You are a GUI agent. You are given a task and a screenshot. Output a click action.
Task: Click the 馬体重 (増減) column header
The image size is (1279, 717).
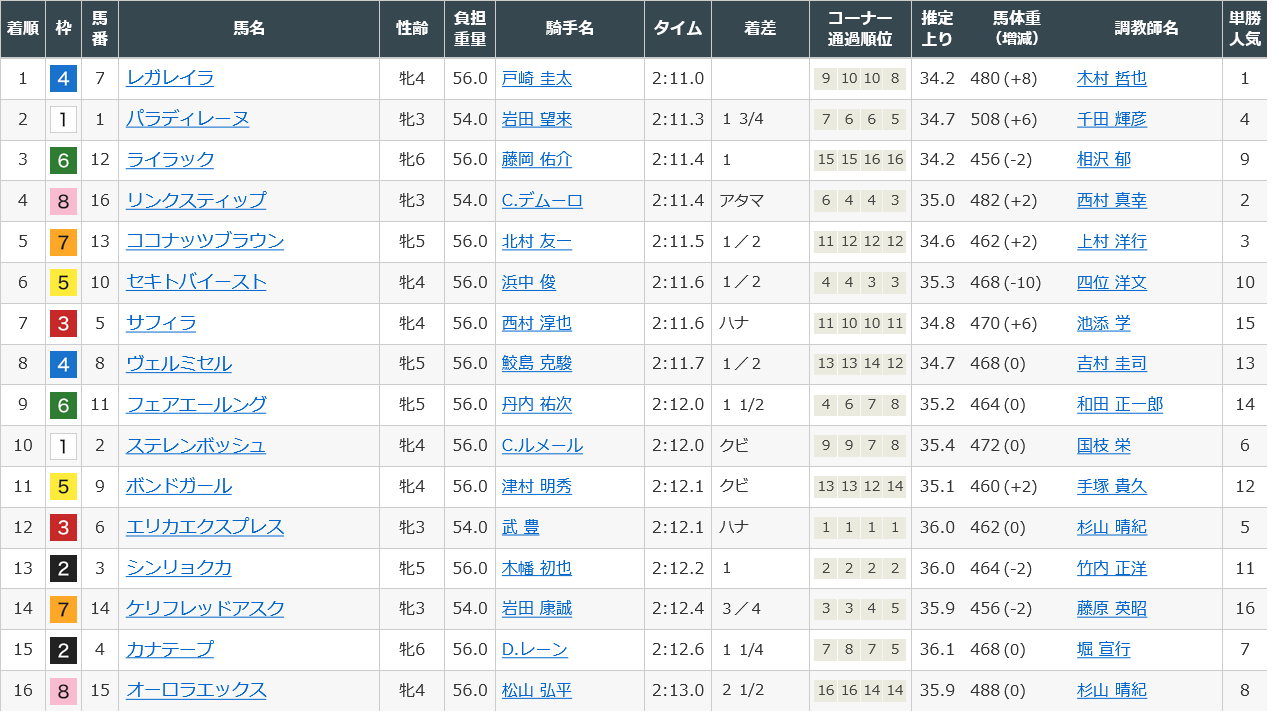point(1016,29)
